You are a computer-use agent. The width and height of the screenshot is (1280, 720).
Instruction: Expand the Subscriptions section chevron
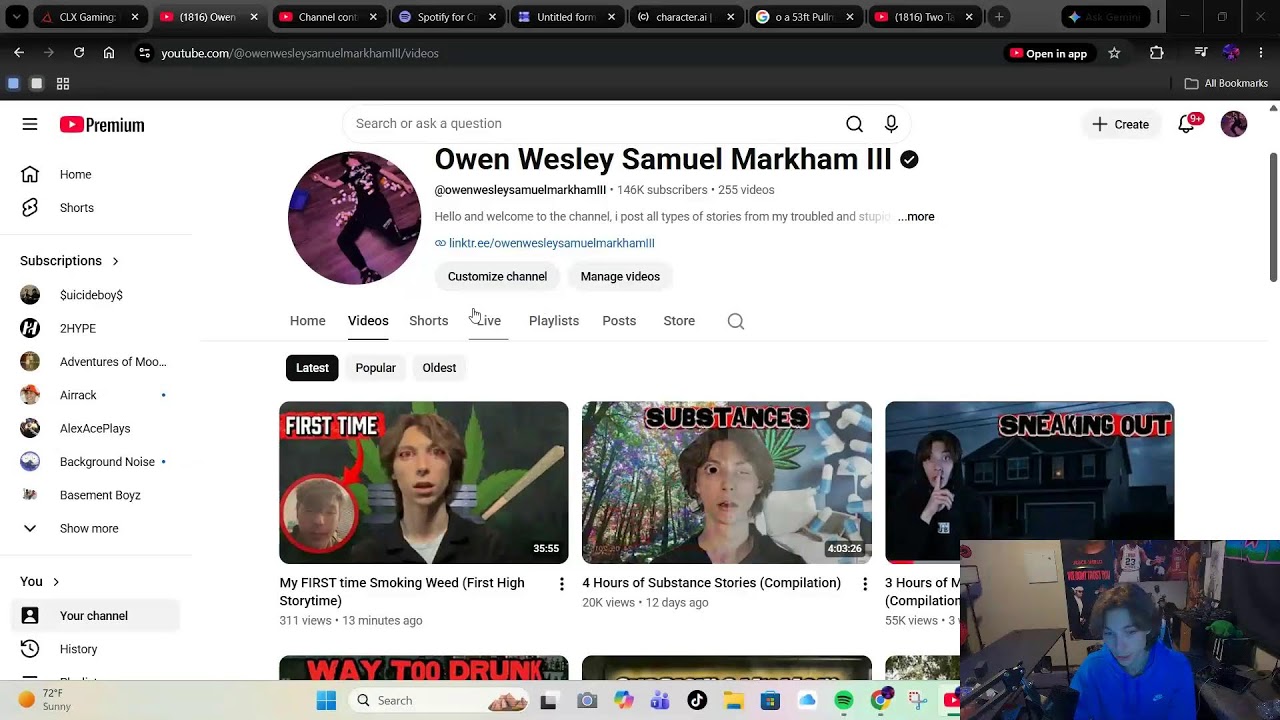click(x=115, y=261)
